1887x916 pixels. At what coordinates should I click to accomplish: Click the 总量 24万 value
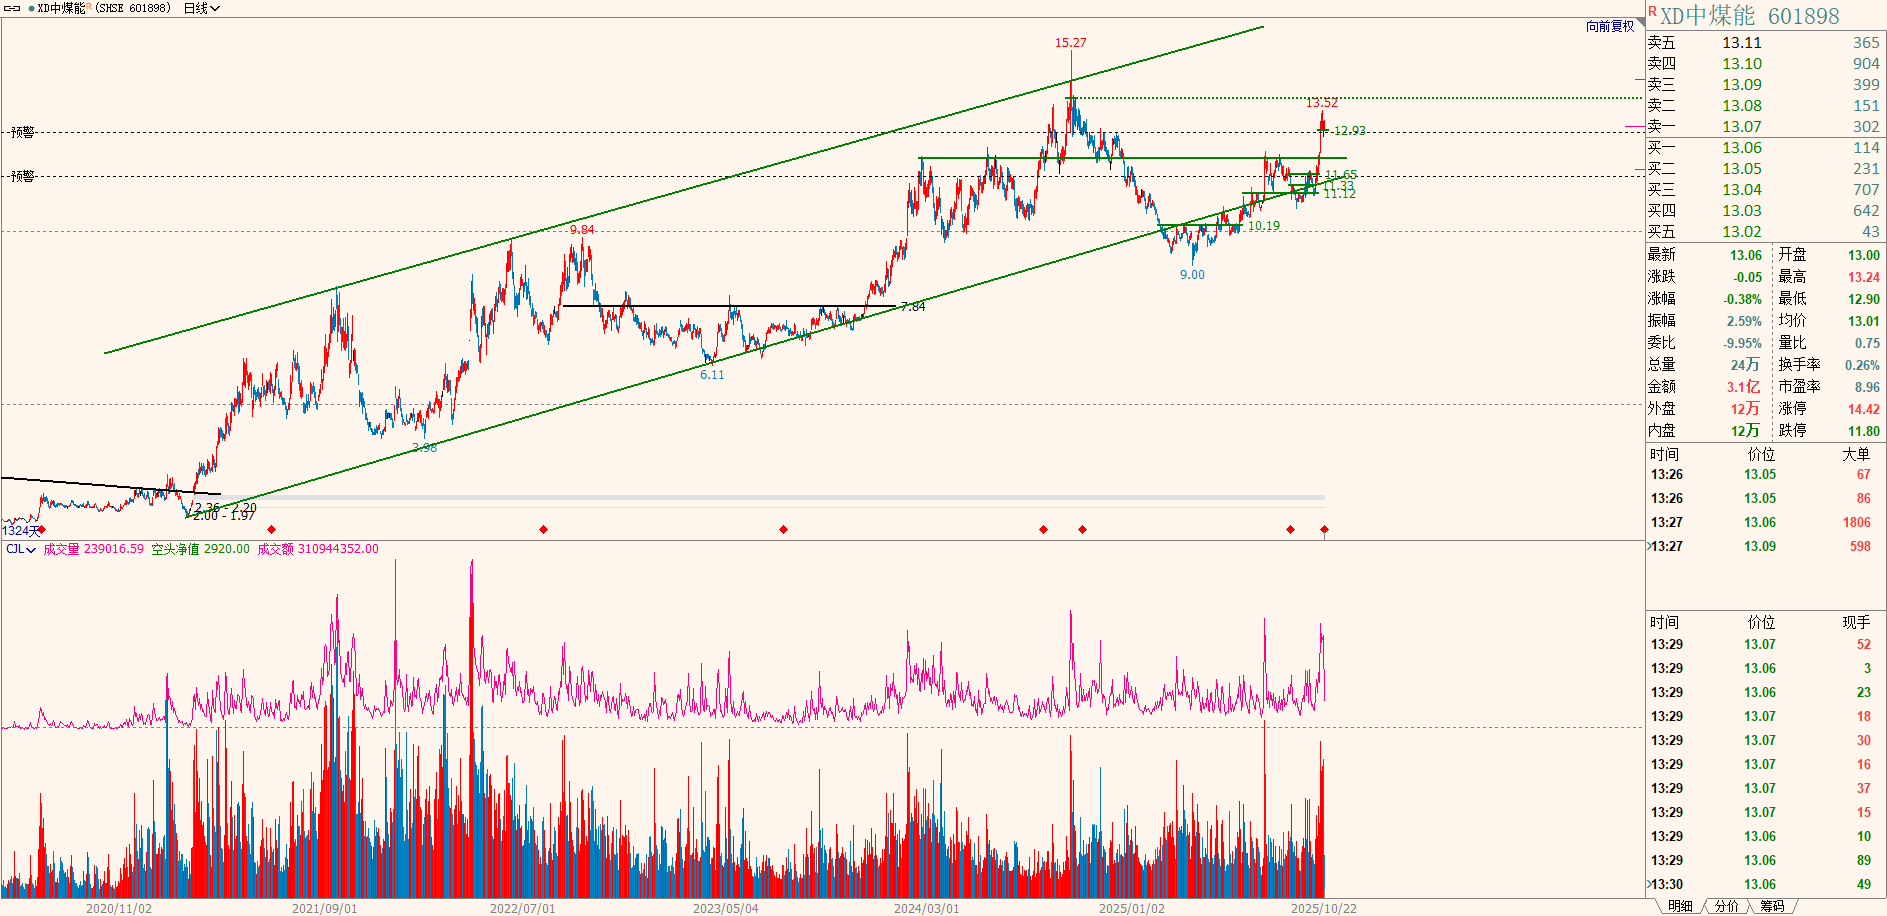(x=1746, y=365)
